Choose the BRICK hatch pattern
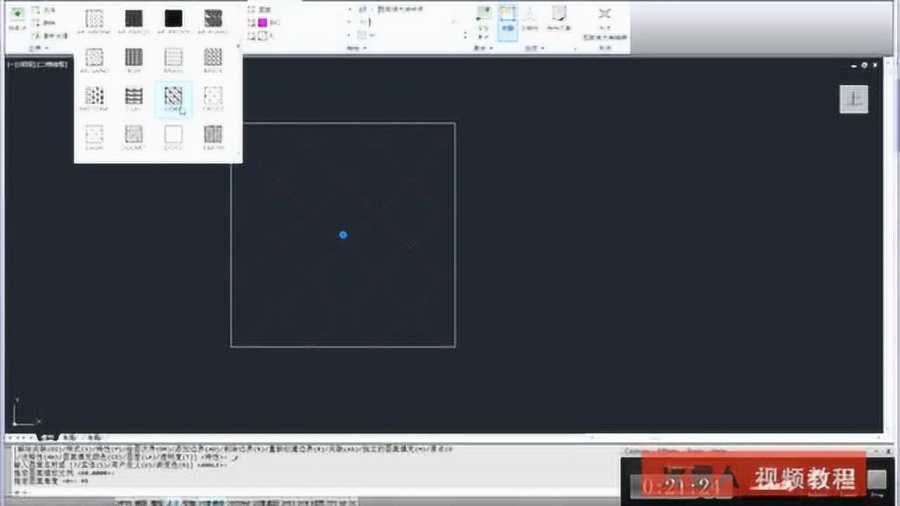 (213, 58)
